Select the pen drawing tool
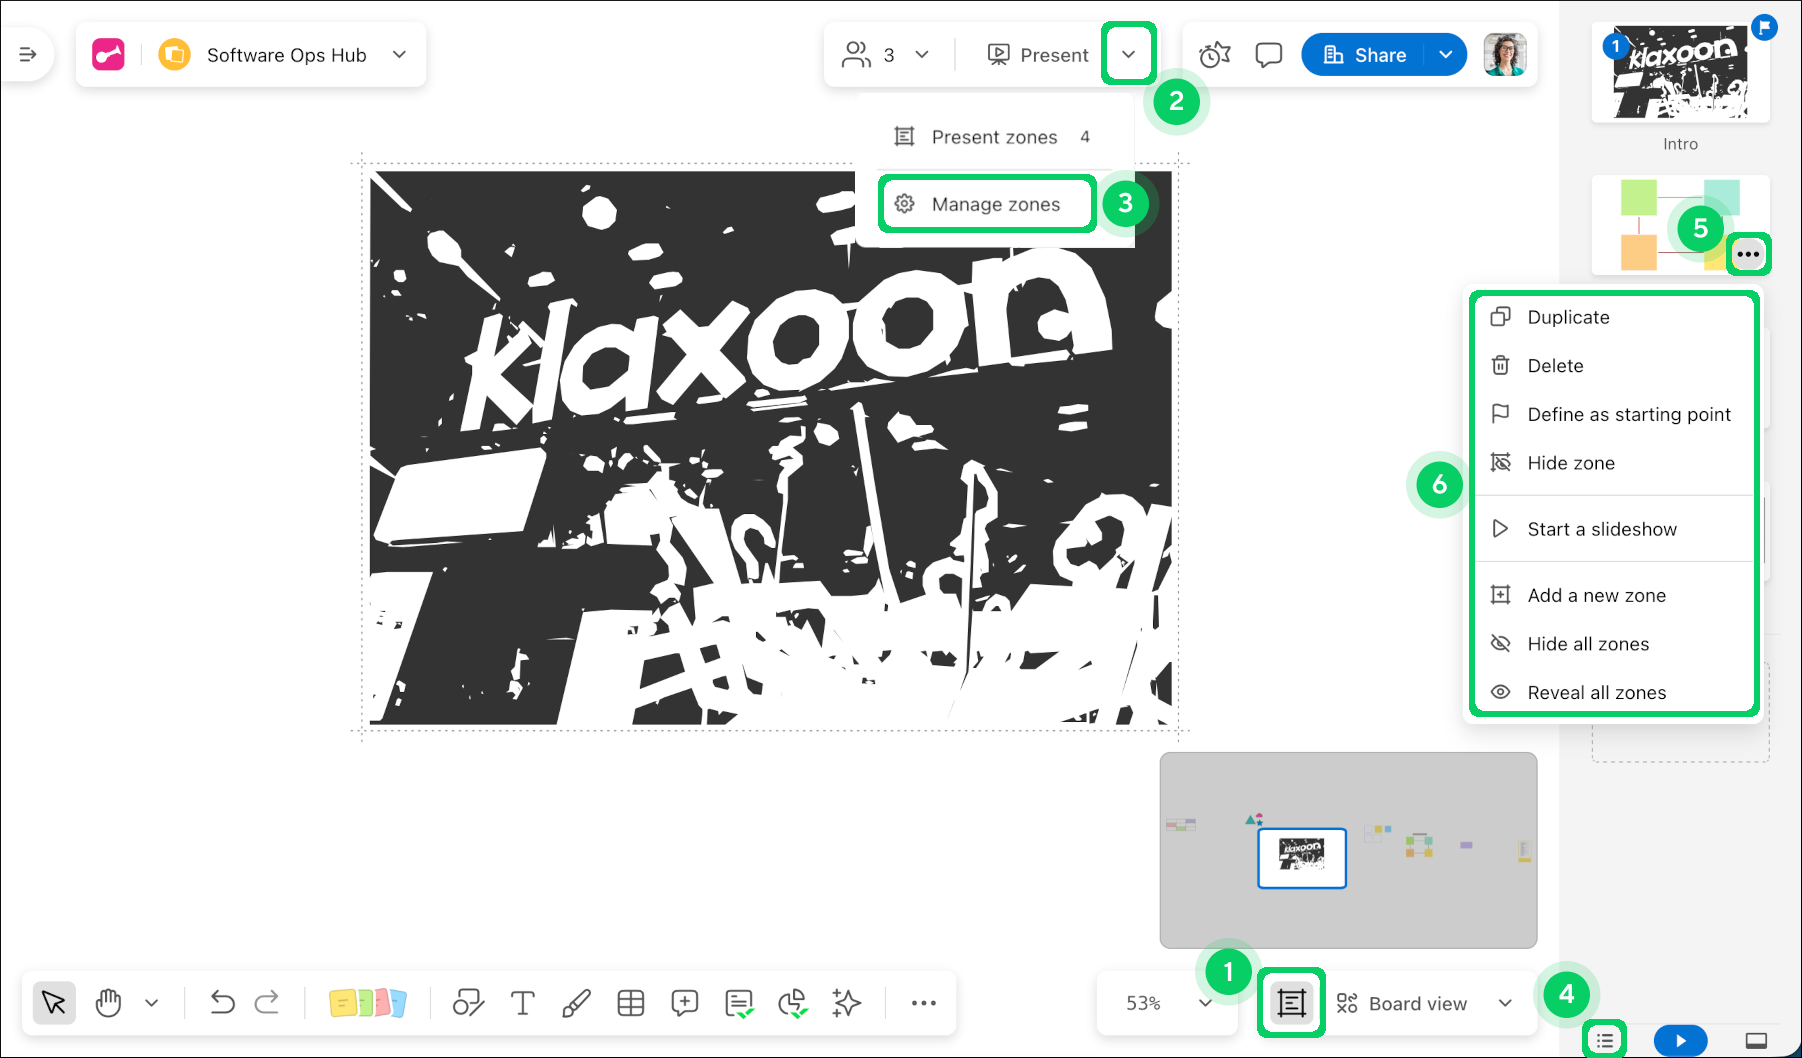Viewport: 1802px width, 1058px height. pos(576,1003)
